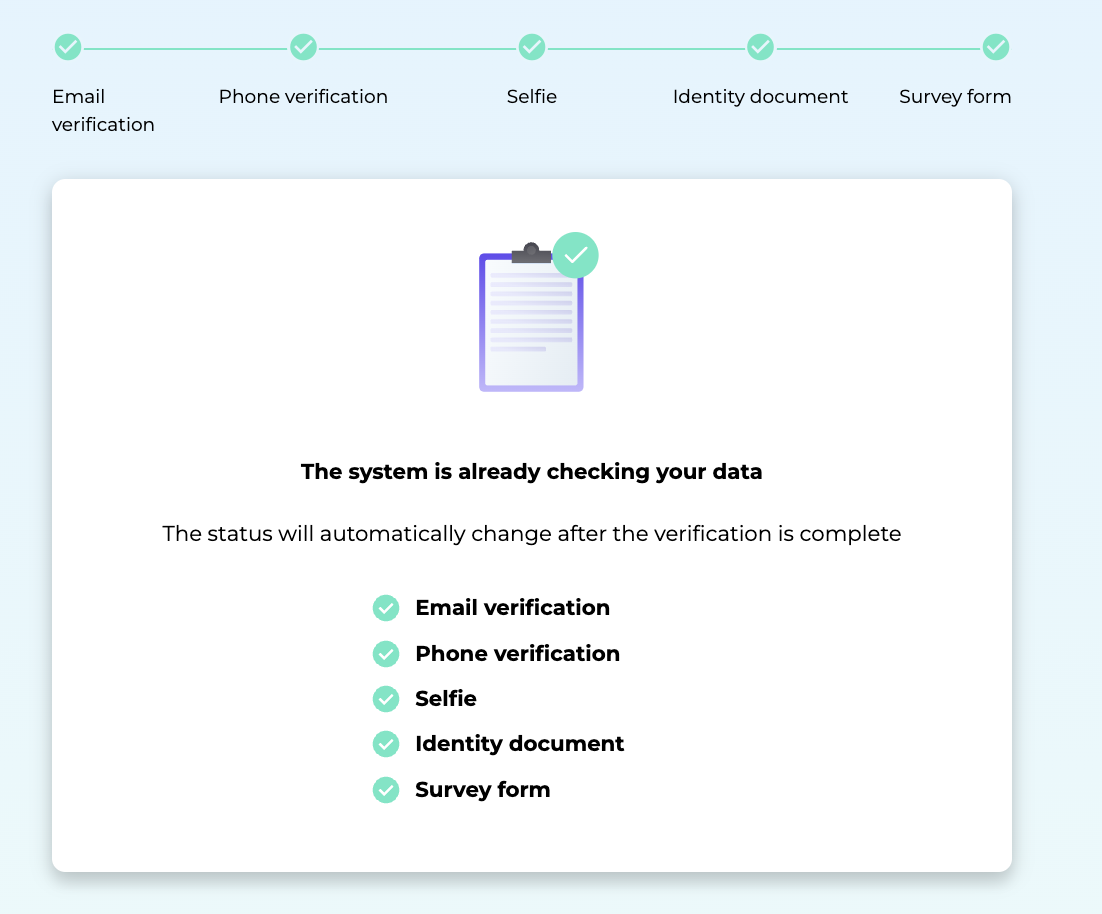Click the status will automatically change message
This screenshot has height=914, width=1102.
coord(531,534)
